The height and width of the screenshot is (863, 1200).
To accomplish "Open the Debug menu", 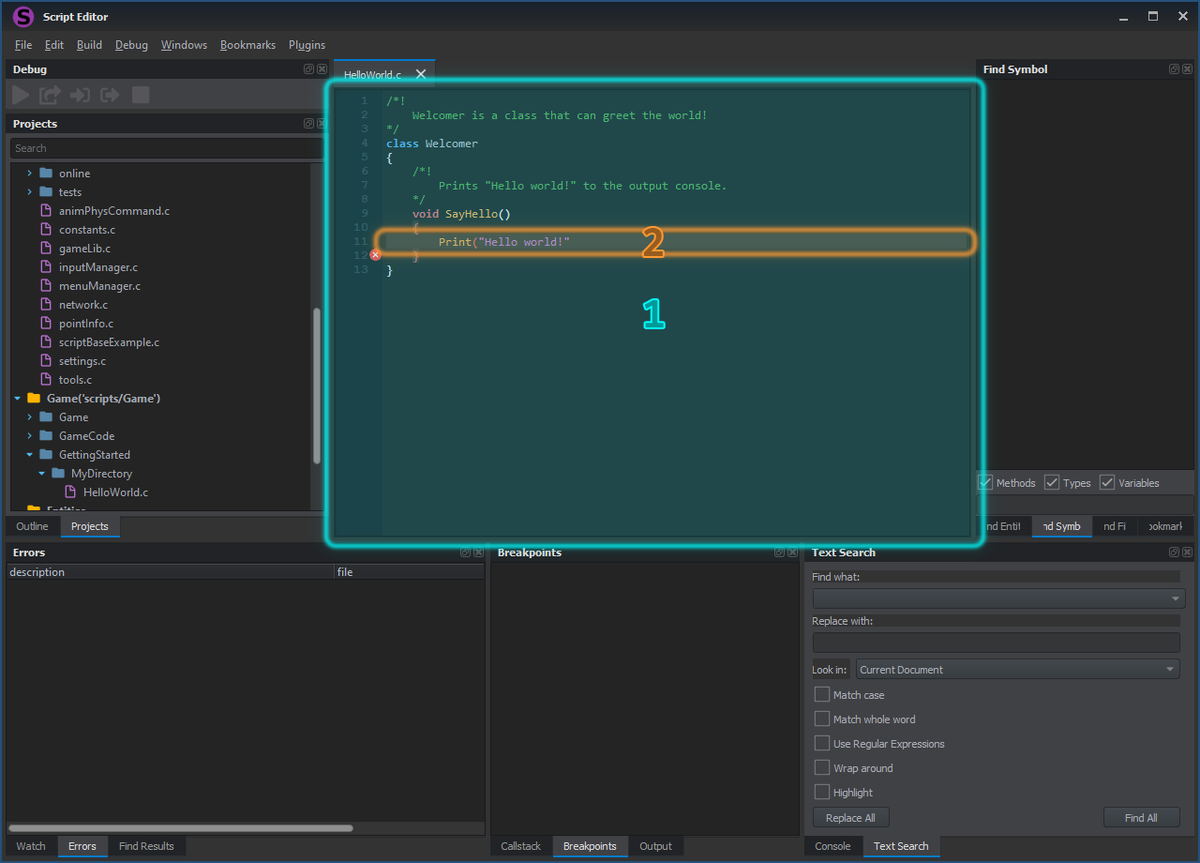I will pos(129,44).
